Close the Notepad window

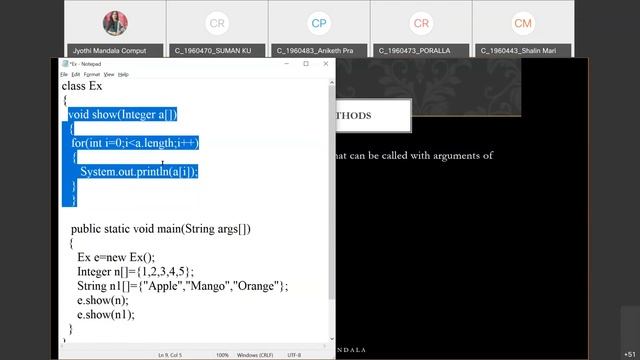pos(326,64)
